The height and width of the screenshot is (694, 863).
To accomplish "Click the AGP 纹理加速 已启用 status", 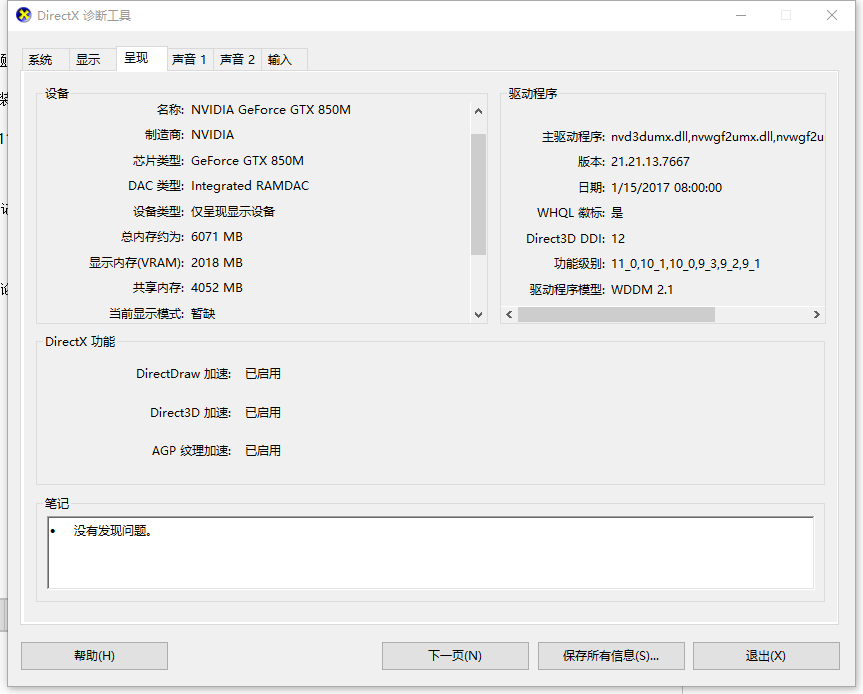I will 263,451.
